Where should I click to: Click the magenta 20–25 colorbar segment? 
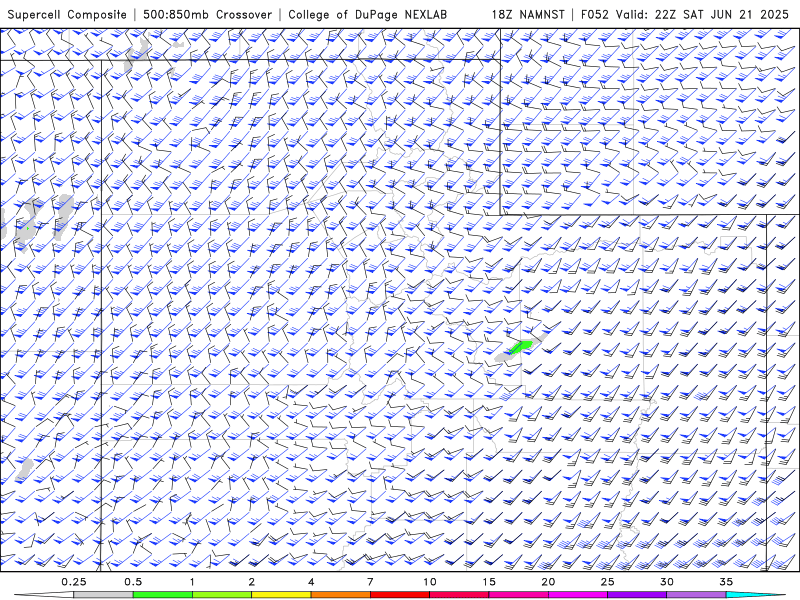tap(578, 595)
